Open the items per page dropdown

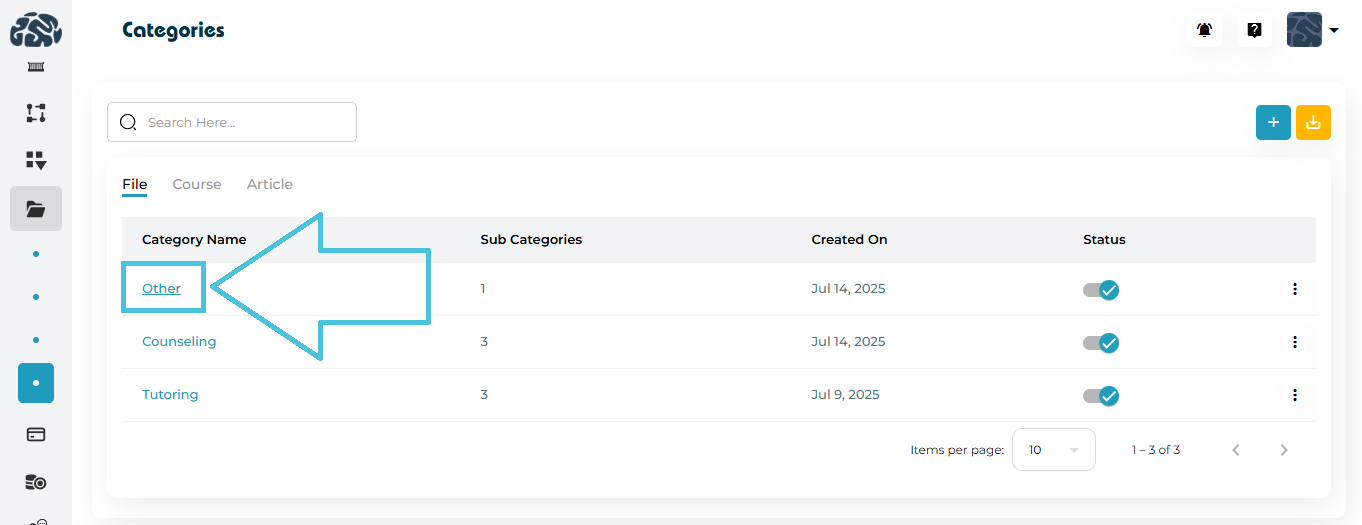1053,450
